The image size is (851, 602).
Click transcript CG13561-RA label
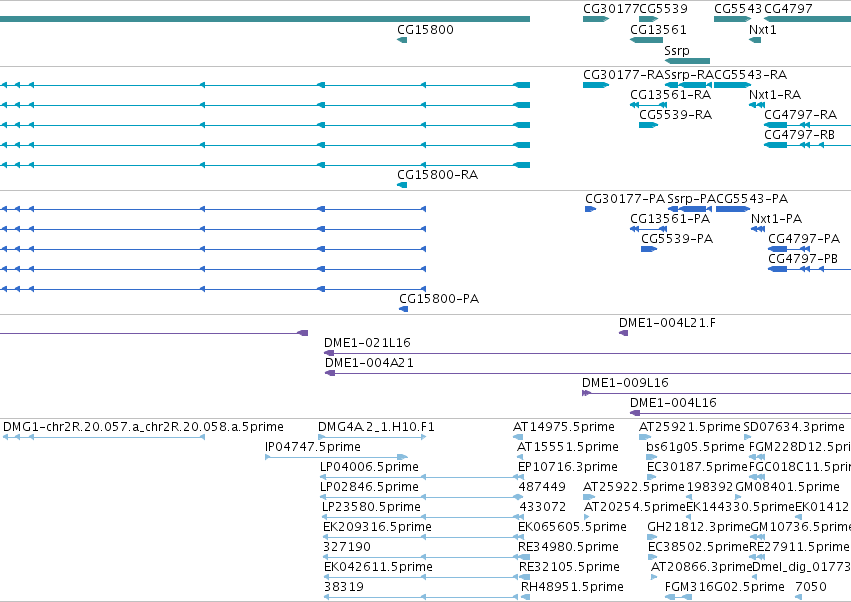[x=670, y=95]
